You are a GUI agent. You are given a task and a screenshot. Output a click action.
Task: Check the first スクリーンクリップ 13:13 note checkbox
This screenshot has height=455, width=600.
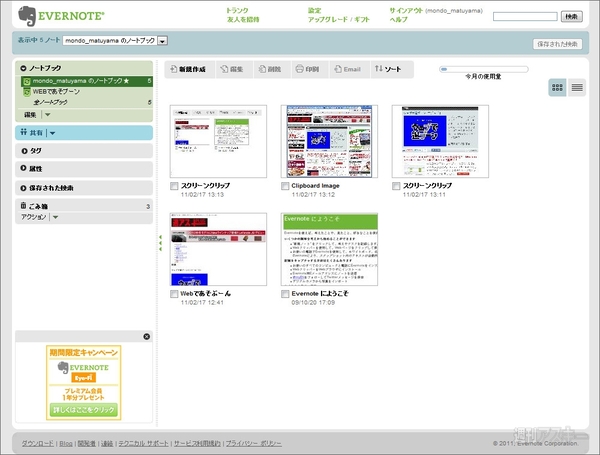coord(174,186)
